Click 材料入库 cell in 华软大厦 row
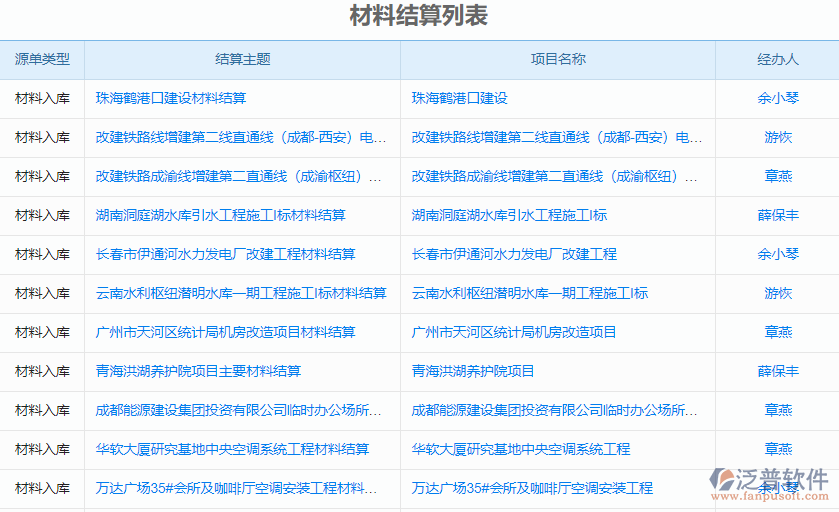Image resolution: width=839 pixels, height=512 pixels. (42, 449)
